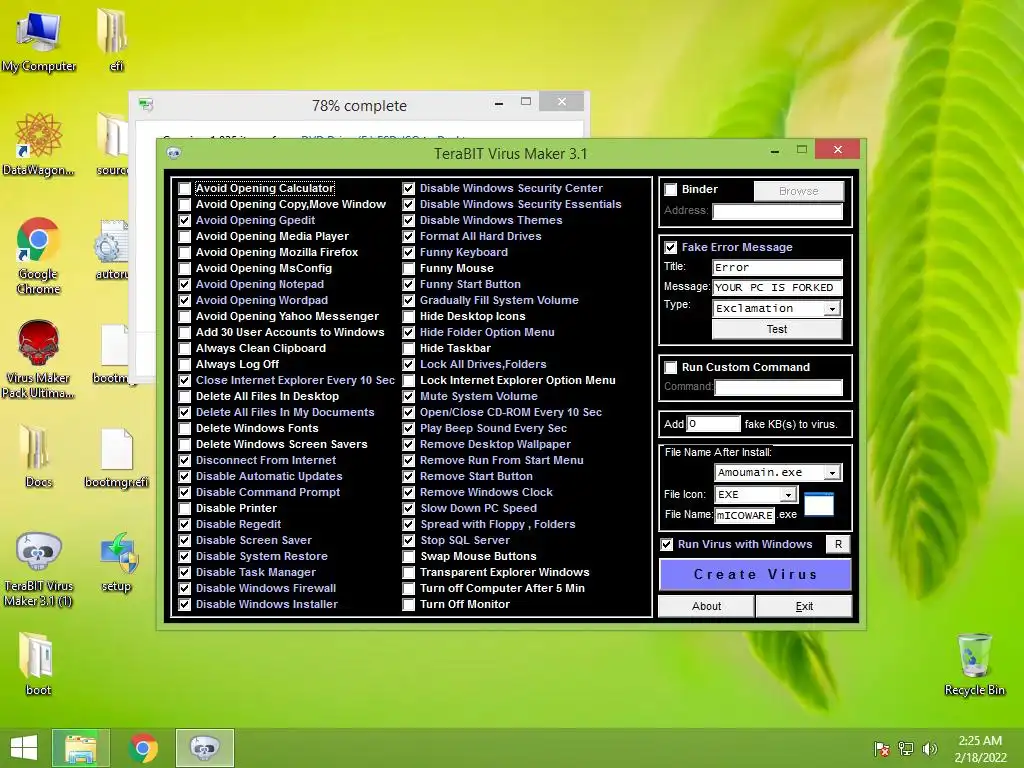Open the My Computer desktop icon

(39, 41)
